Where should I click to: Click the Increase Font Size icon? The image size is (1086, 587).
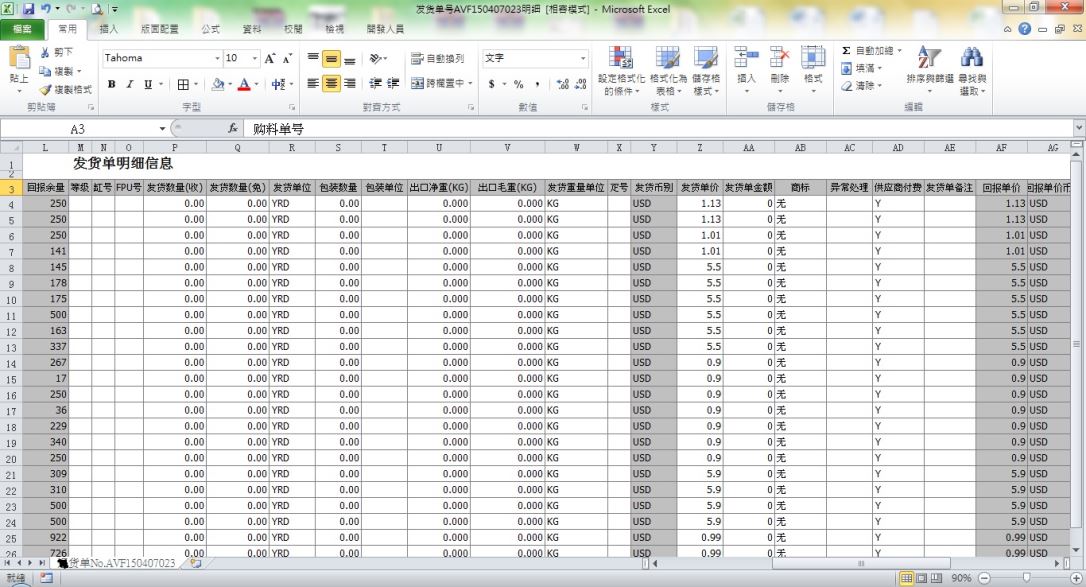click(x=271, y=58)
